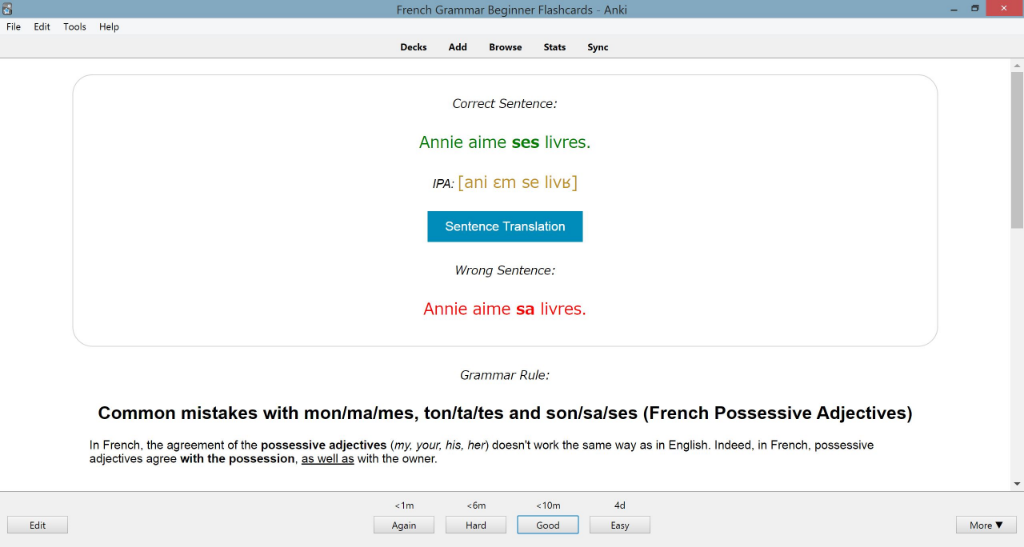Viewport: 1024px width, 547px height.
Task: Open the card Browse window
Action: tap(505, 47)
